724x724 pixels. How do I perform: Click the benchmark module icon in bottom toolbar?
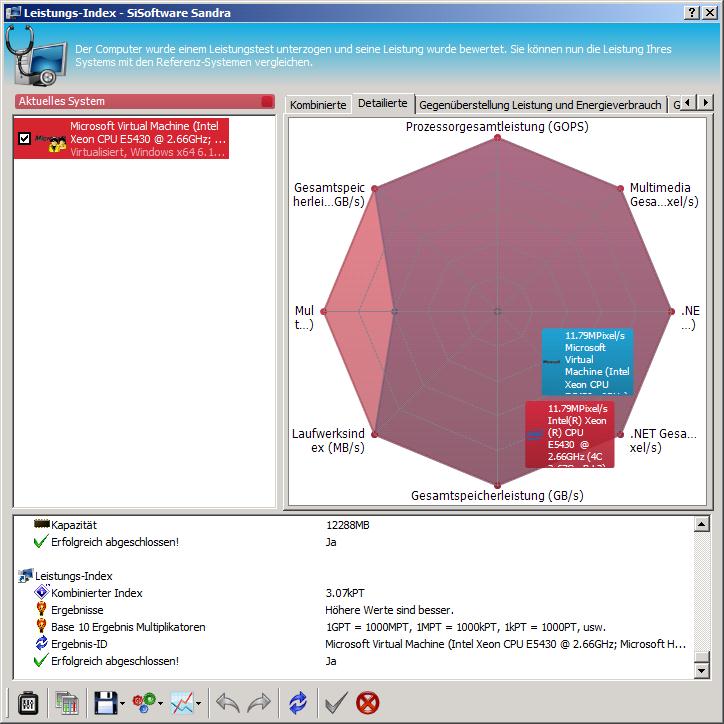click(x=28, y=703)
